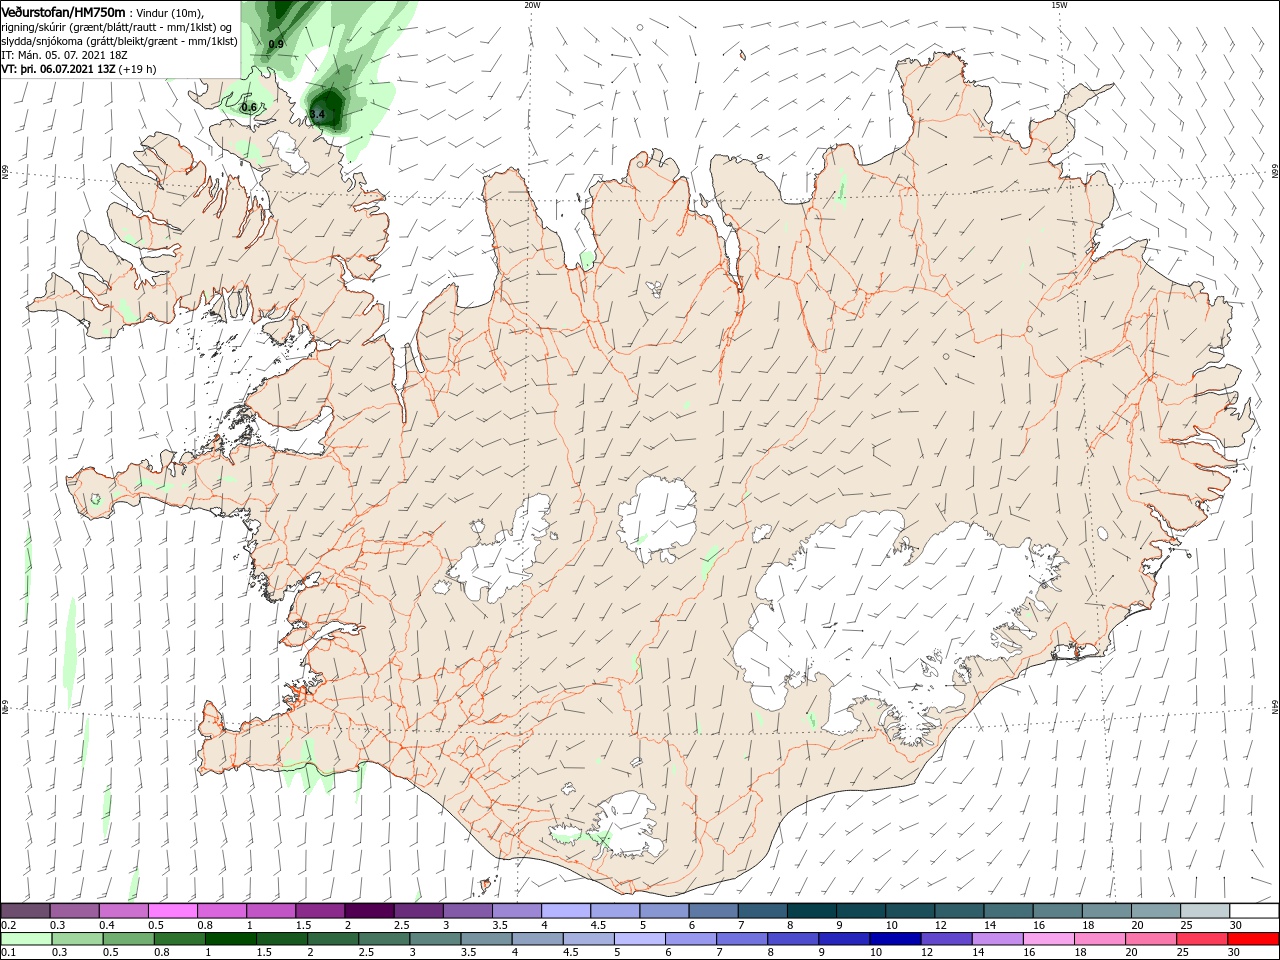Select the rain-scale swatch starting at 2
The width and height of the screenshot is (1280, 960).
click(333, 939)
